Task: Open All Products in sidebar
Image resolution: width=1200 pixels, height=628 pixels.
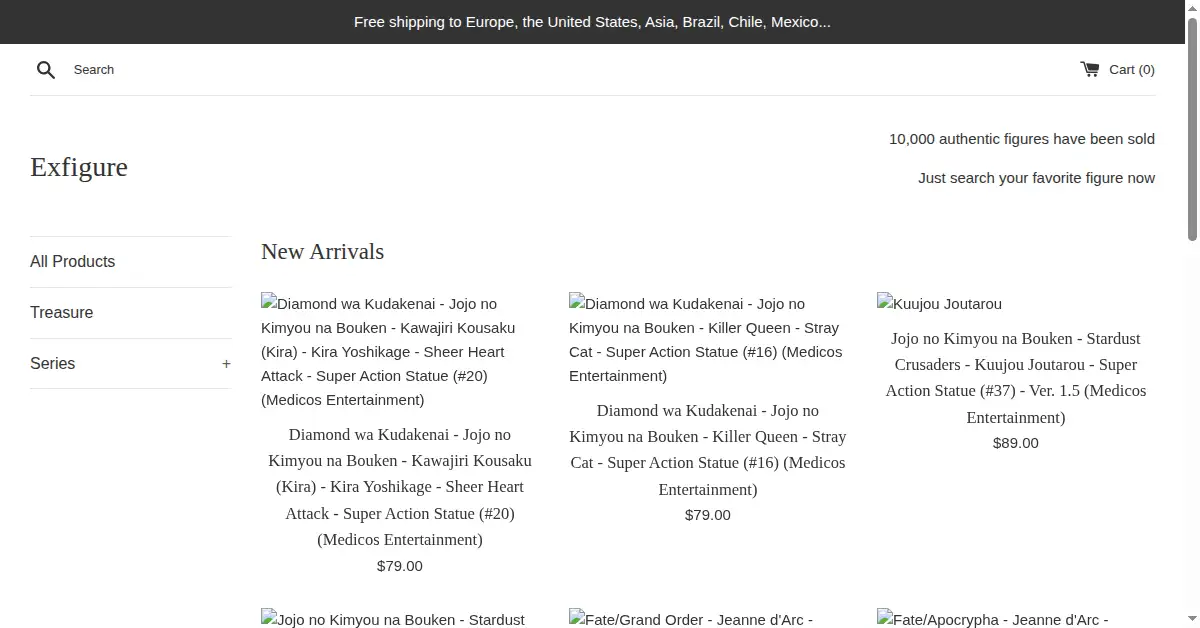Action: click(72, 262)
